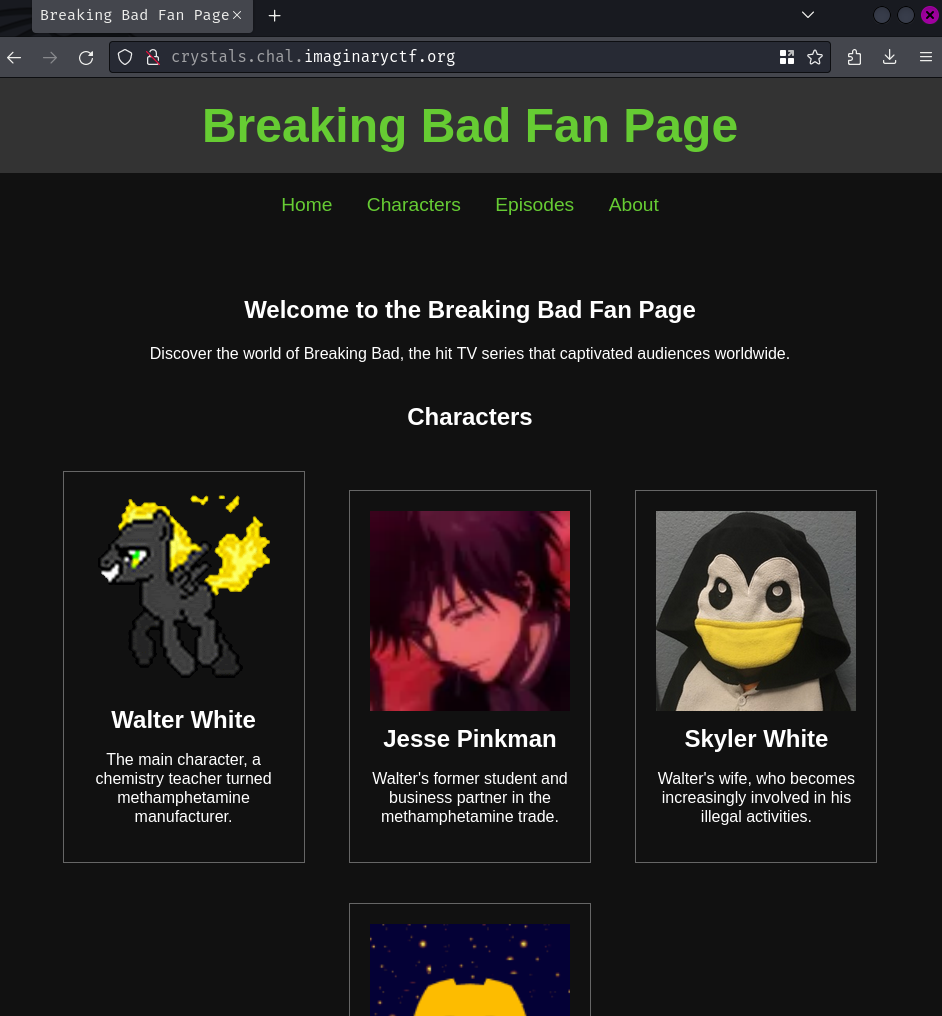Click the Skyler White penguin image
This screenshot has height=1016, width=942.
click(755, 611)
